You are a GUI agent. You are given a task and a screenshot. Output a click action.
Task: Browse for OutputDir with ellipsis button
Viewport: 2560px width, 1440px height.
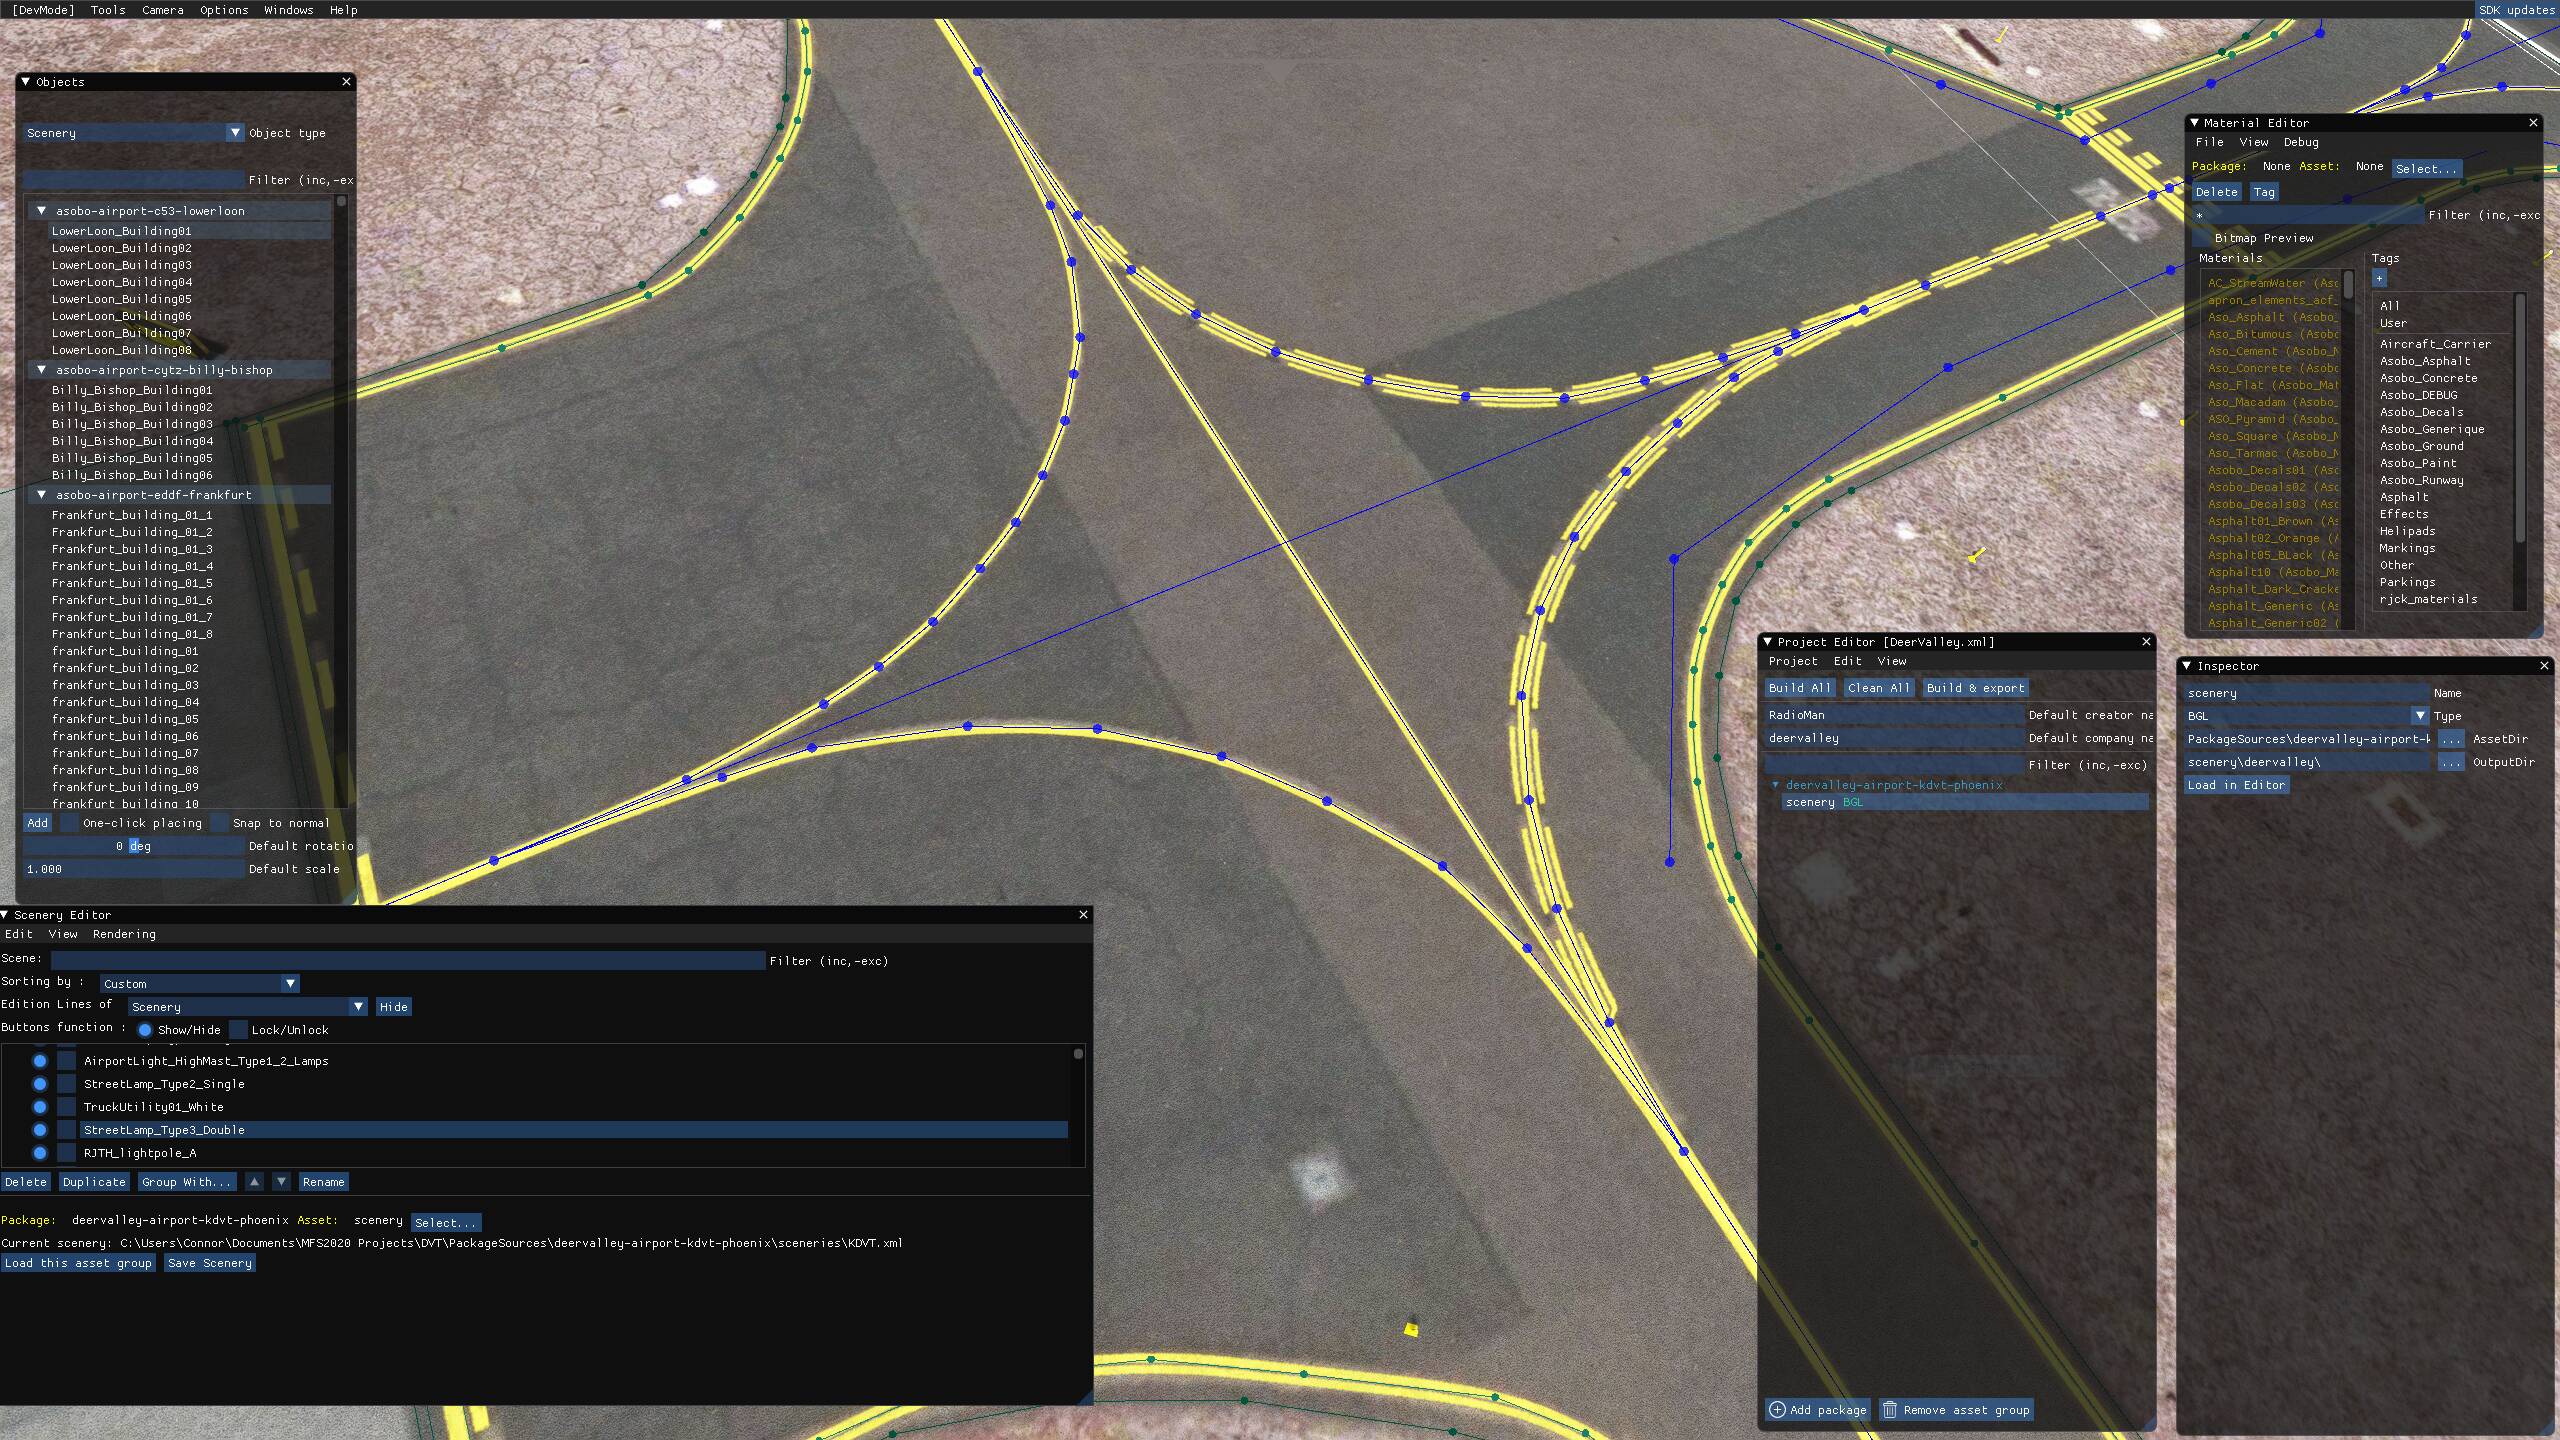tap(2450, 762)
